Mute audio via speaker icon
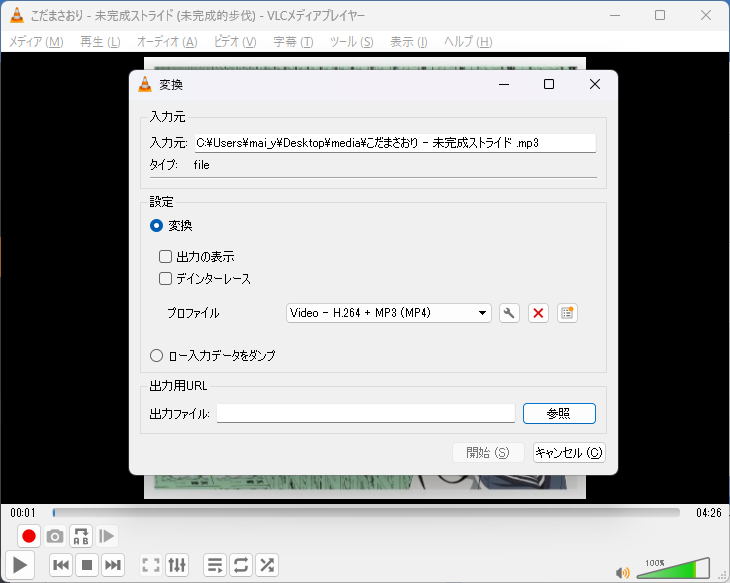This screenshot has height=583, width=730. [x=622, y=572]
